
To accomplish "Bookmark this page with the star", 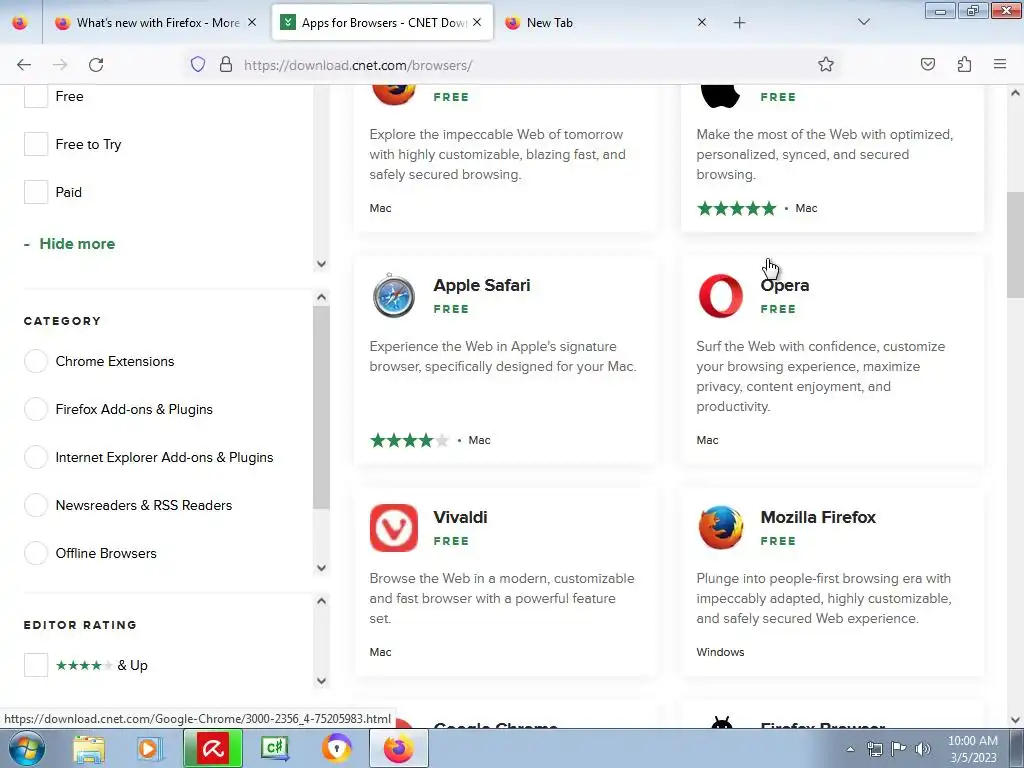I will point(825,65).
